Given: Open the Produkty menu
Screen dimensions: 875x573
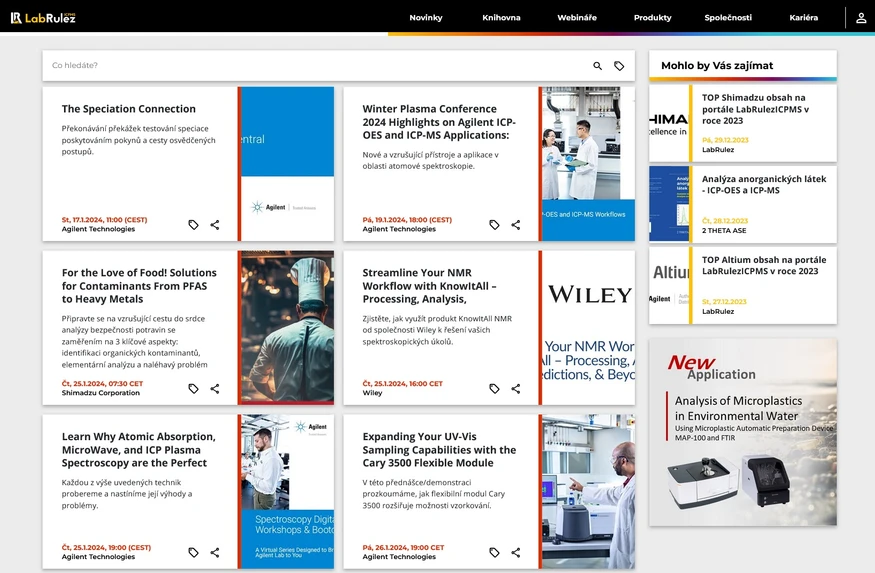Looking at the screenshot, I should tap(652, 18).
